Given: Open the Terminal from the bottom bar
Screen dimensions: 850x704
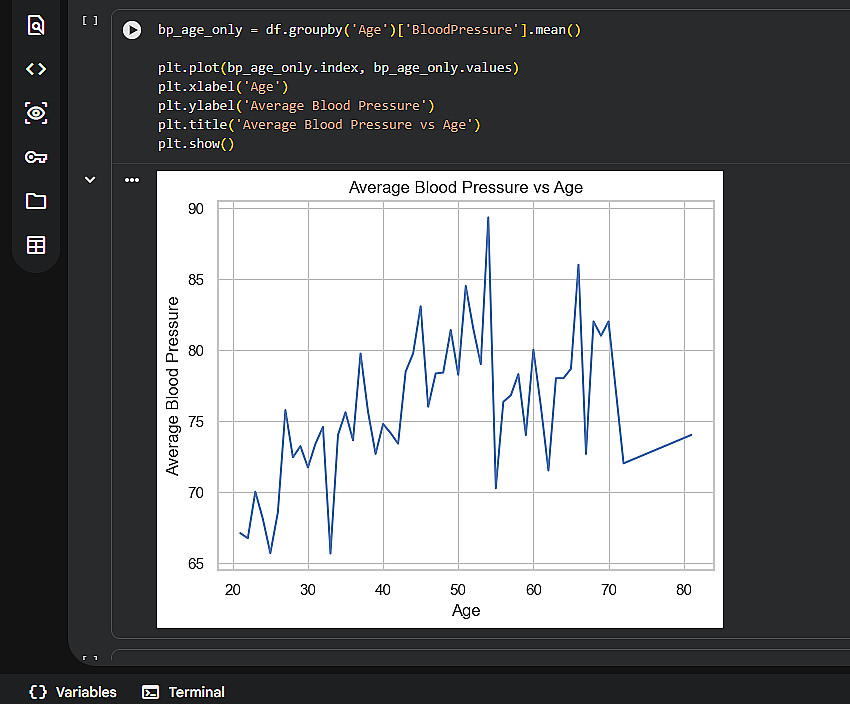Looking at the screenshot, I should [184, 692].
